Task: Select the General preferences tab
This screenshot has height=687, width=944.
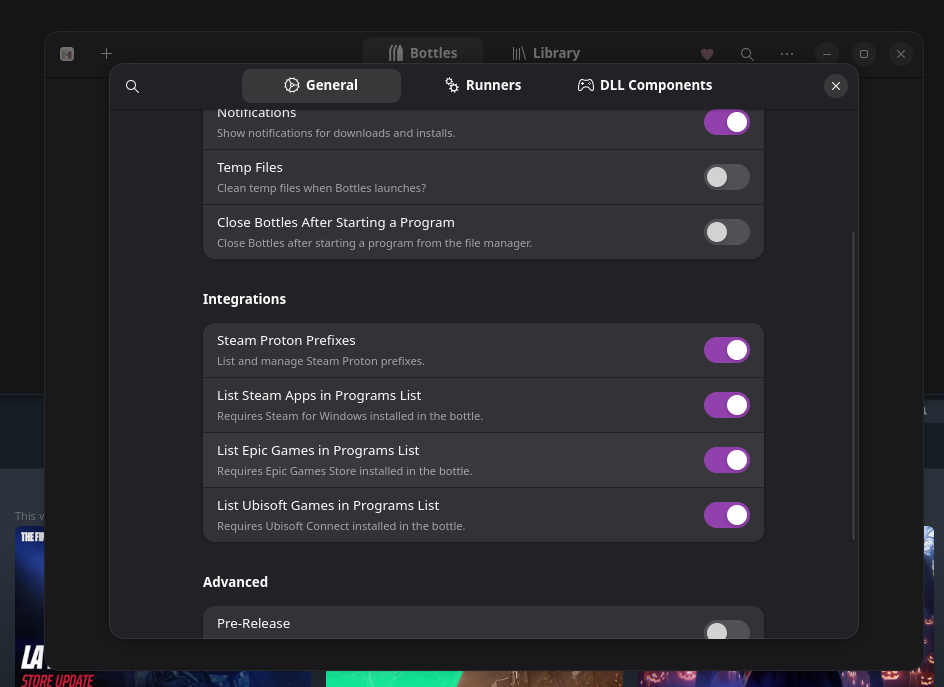Action: [x=321, y=86]
